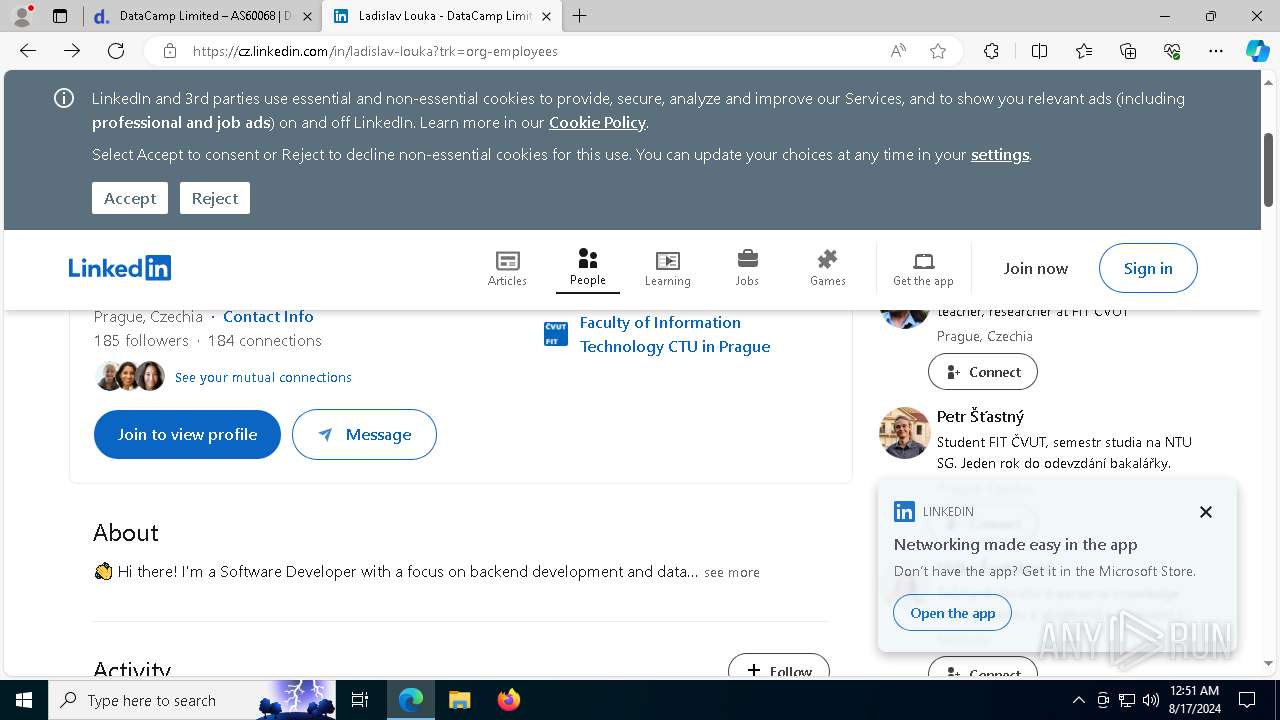Click the Message button
This screenshot has width=1280, height=720.
click(x=364, y=434)
